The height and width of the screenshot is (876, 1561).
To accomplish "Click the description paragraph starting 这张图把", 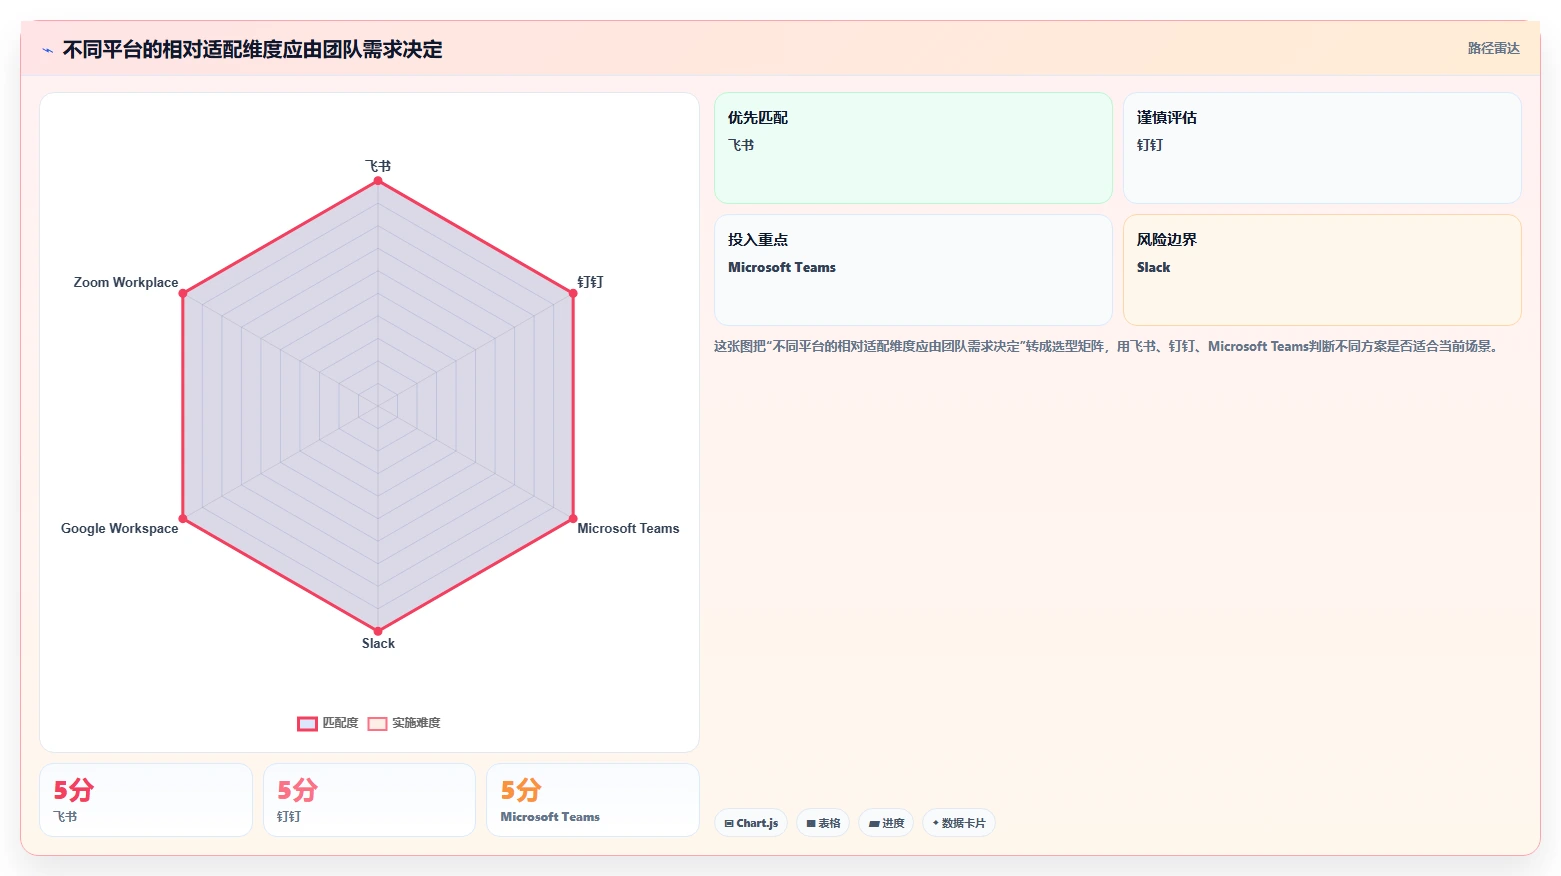I will (1108, 346).
